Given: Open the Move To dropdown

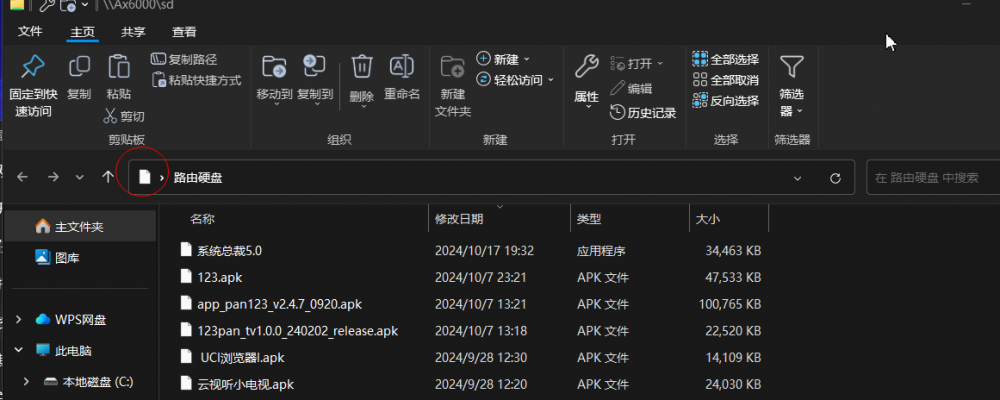Looking at the screenshot, I should coord(274,95).
